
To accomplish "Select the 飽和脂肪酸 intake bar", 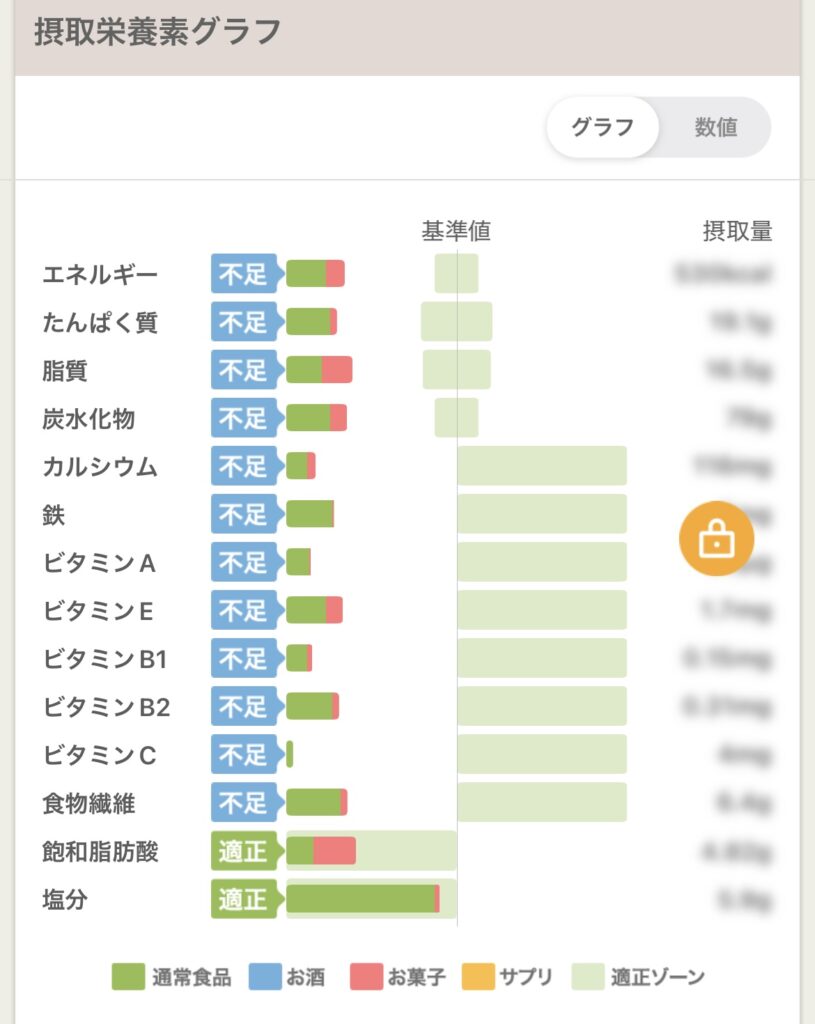I will [321, 850].
